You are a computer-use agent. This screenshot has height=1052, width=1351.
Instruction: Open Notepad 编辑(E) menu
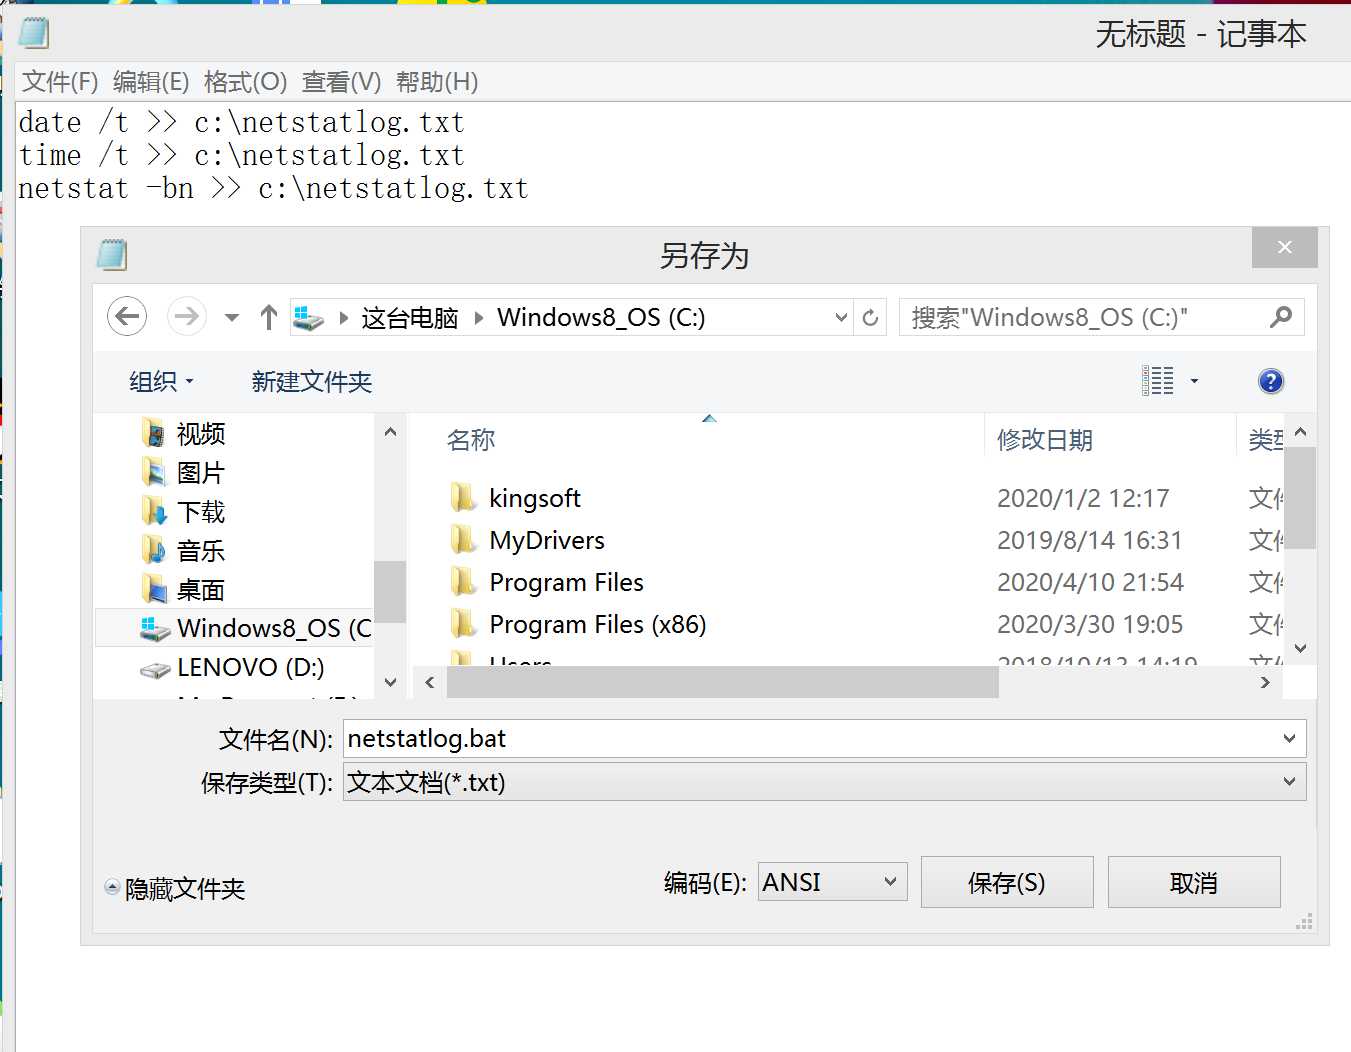click(151, 82)
